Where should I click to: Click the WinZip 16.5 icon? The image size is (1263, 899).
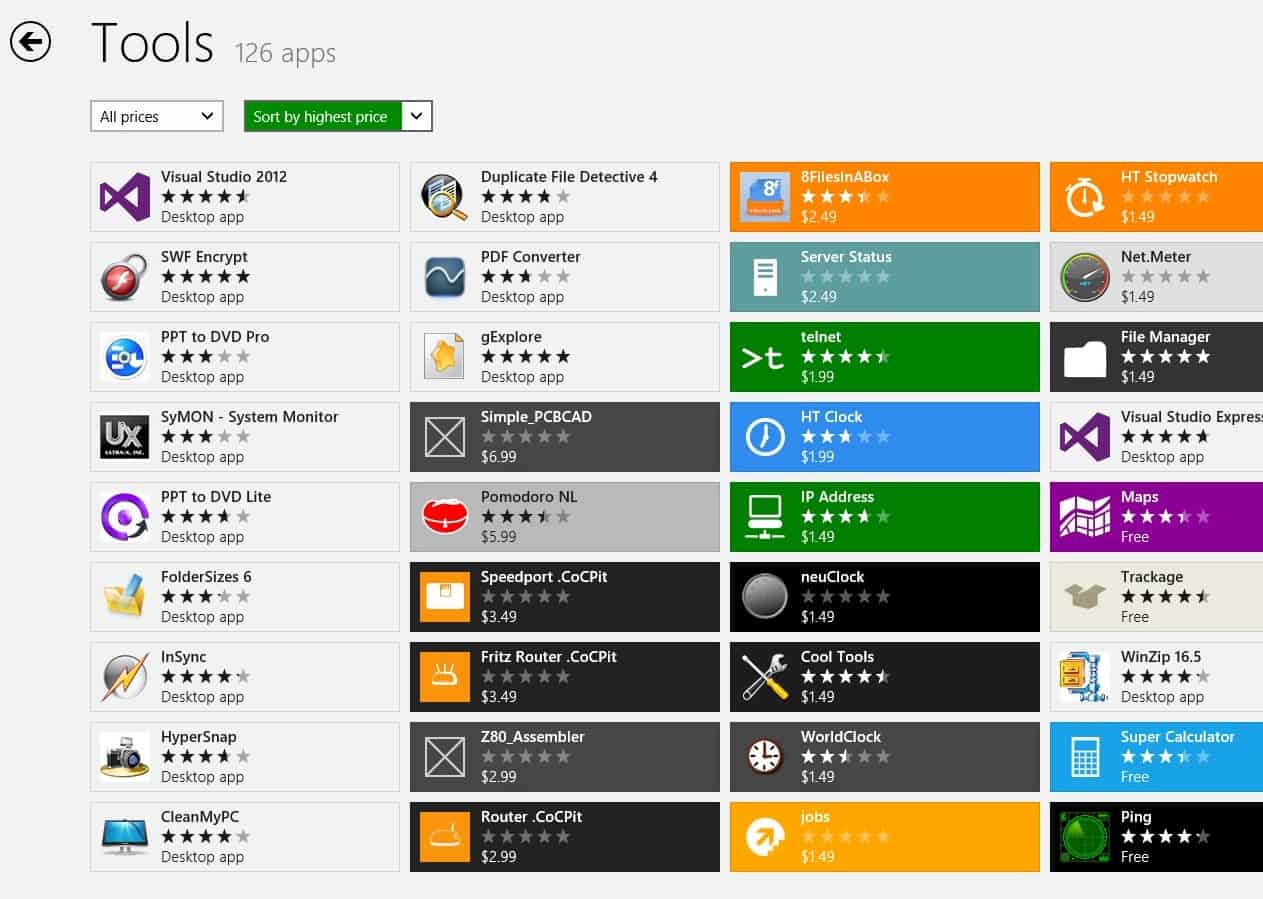click(x=1085, y=677)
